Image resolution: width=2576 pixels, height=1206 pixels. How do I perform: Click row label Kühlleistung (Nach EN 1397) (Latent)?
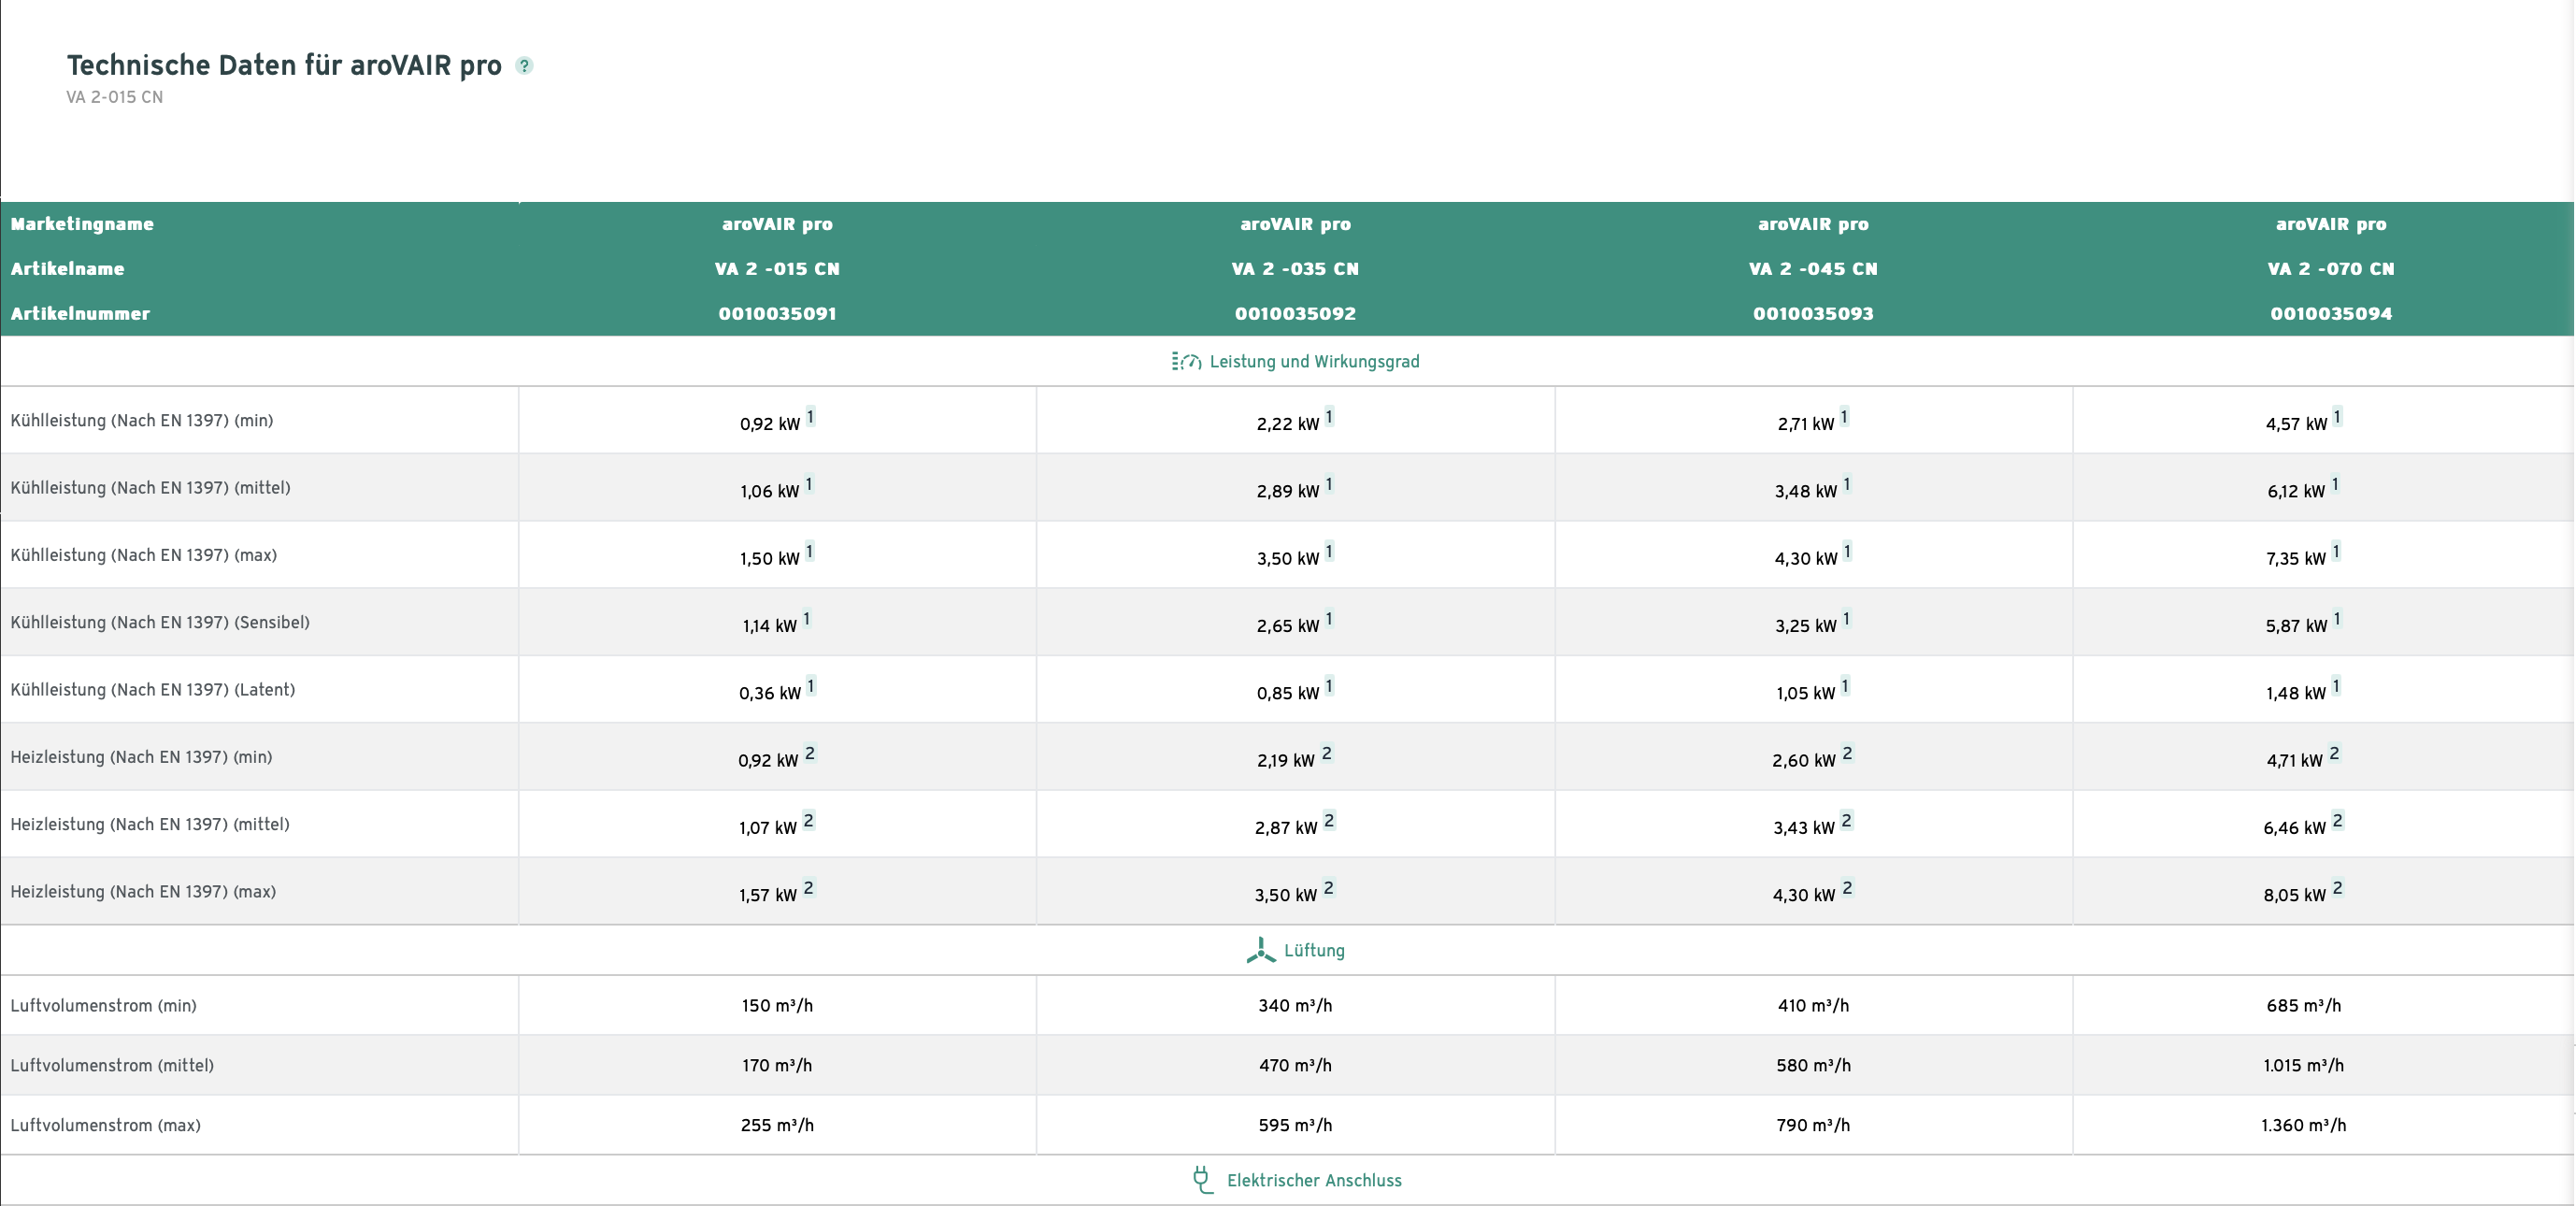(153, 690)
